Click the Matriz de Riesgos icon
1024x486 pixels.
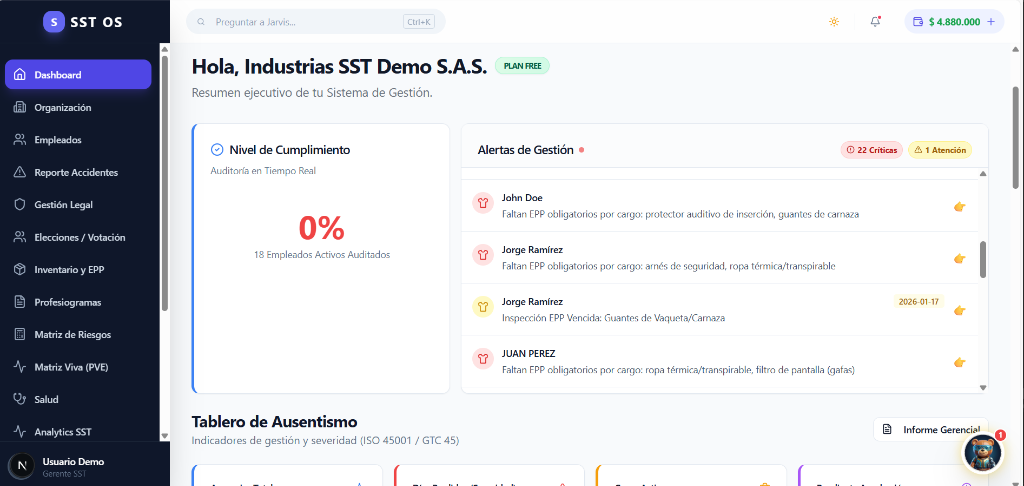pyautogui.click(x=20, y=334)
